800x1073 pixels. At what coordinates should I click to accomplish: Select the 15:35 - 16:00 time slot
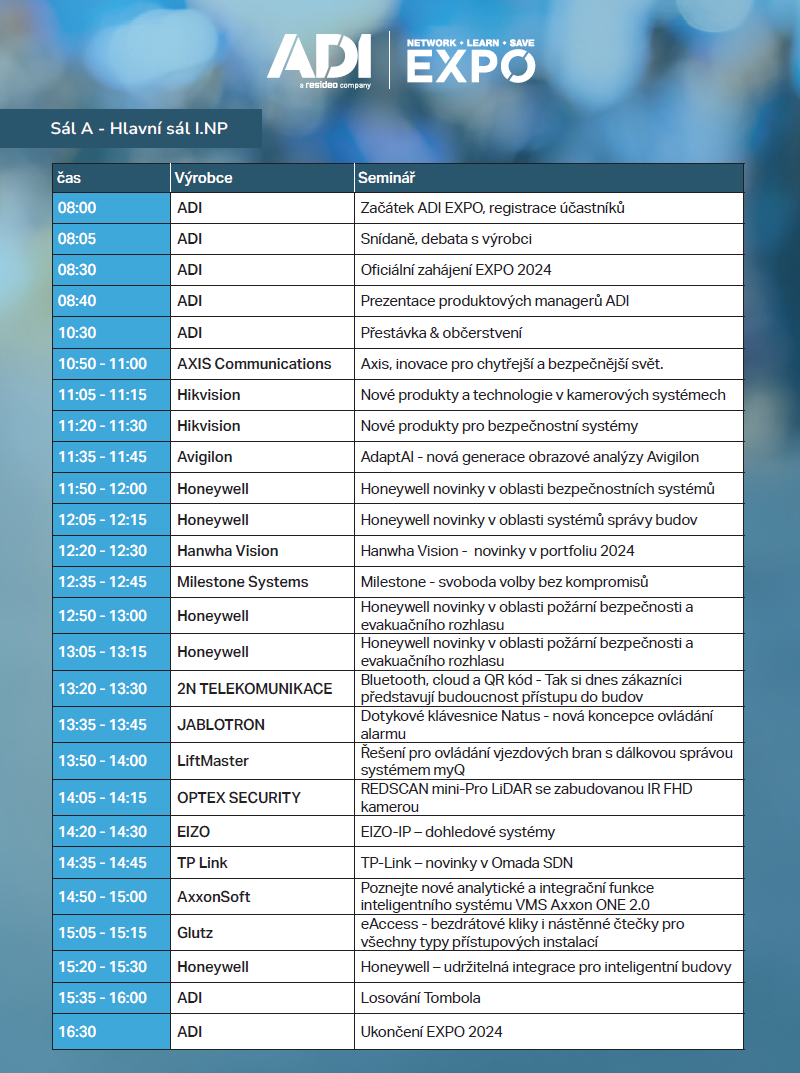point(112,998)
